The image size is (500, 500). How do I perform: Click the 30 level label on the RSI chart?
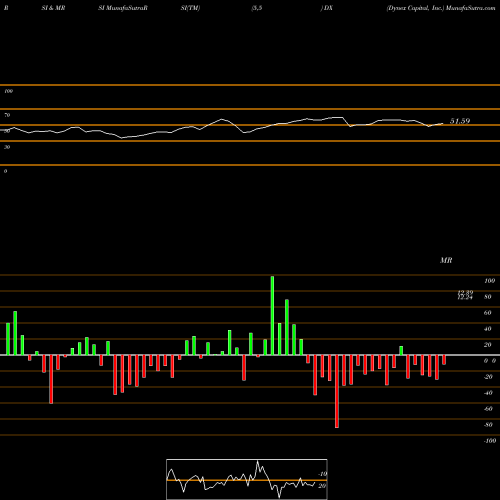pyautogui.click(x=7, y=147)
